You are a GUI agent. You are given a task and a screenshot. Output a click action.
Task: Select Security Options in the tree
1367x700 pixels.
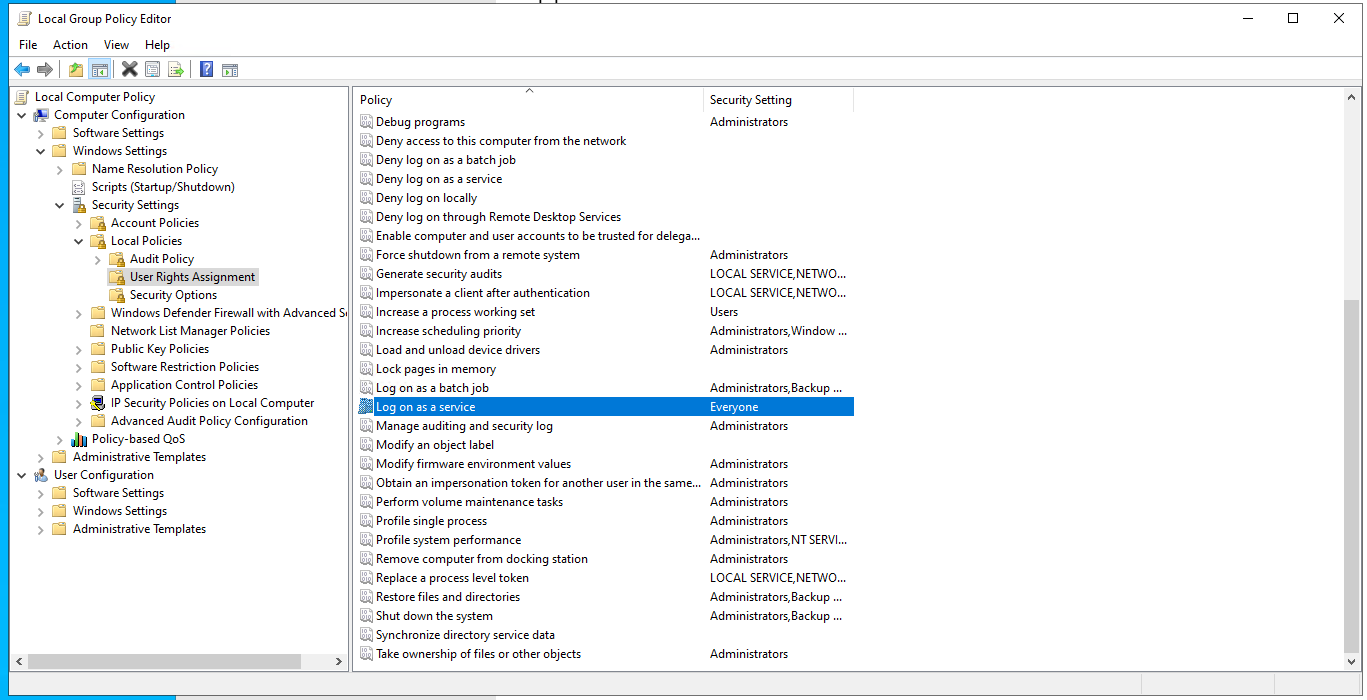click(173, 295)
